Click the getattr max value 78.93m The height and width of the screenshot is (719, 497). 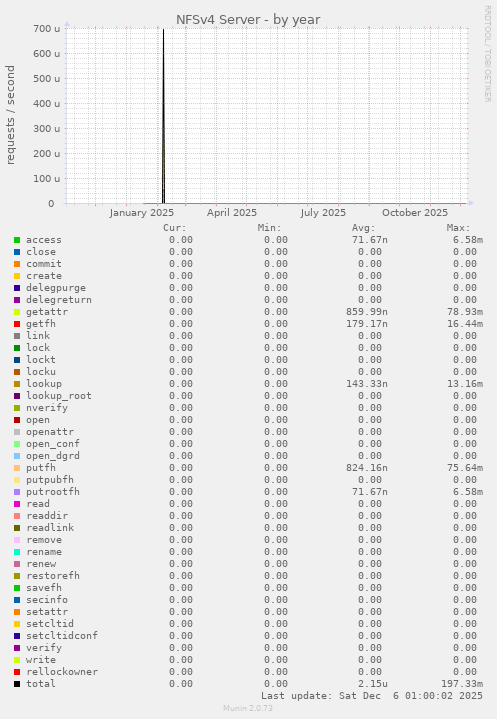[465, 312]
